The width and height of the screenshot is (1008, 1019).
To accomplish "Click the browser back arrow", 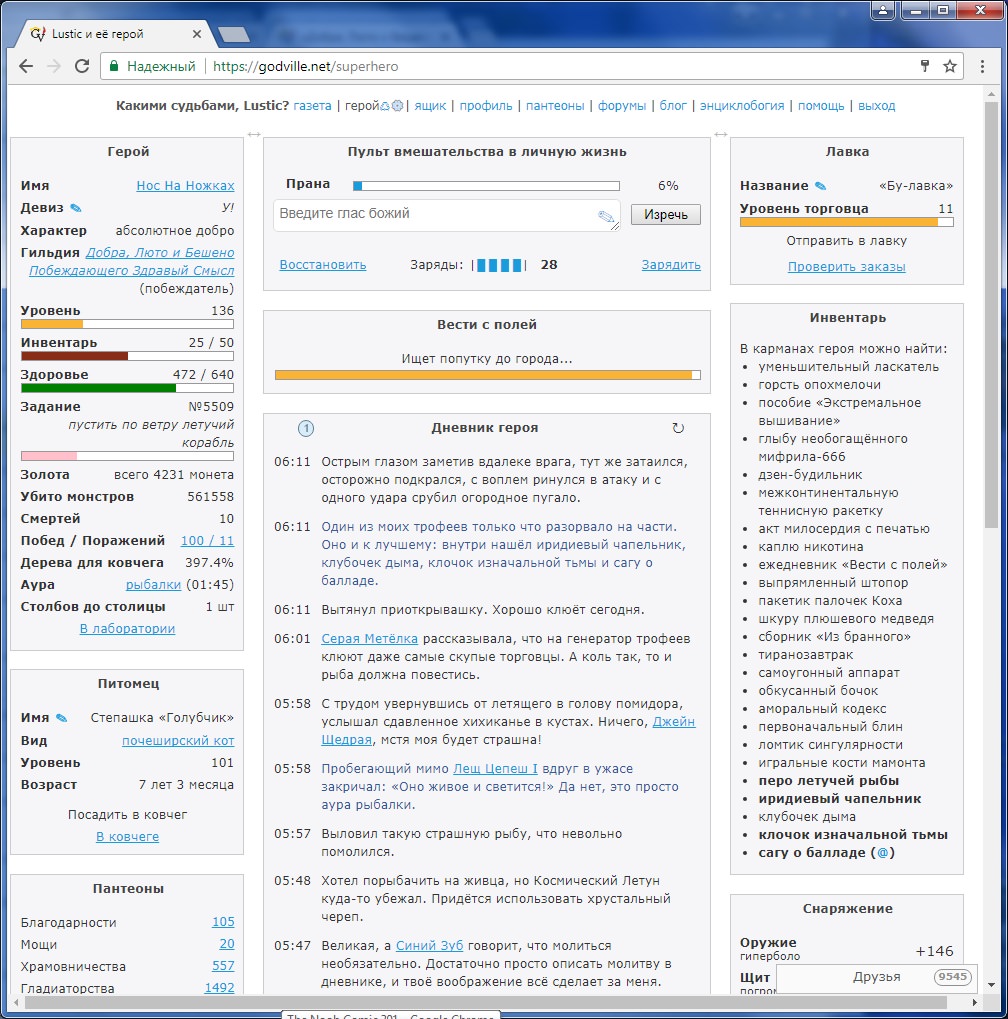I will [26, 67].
